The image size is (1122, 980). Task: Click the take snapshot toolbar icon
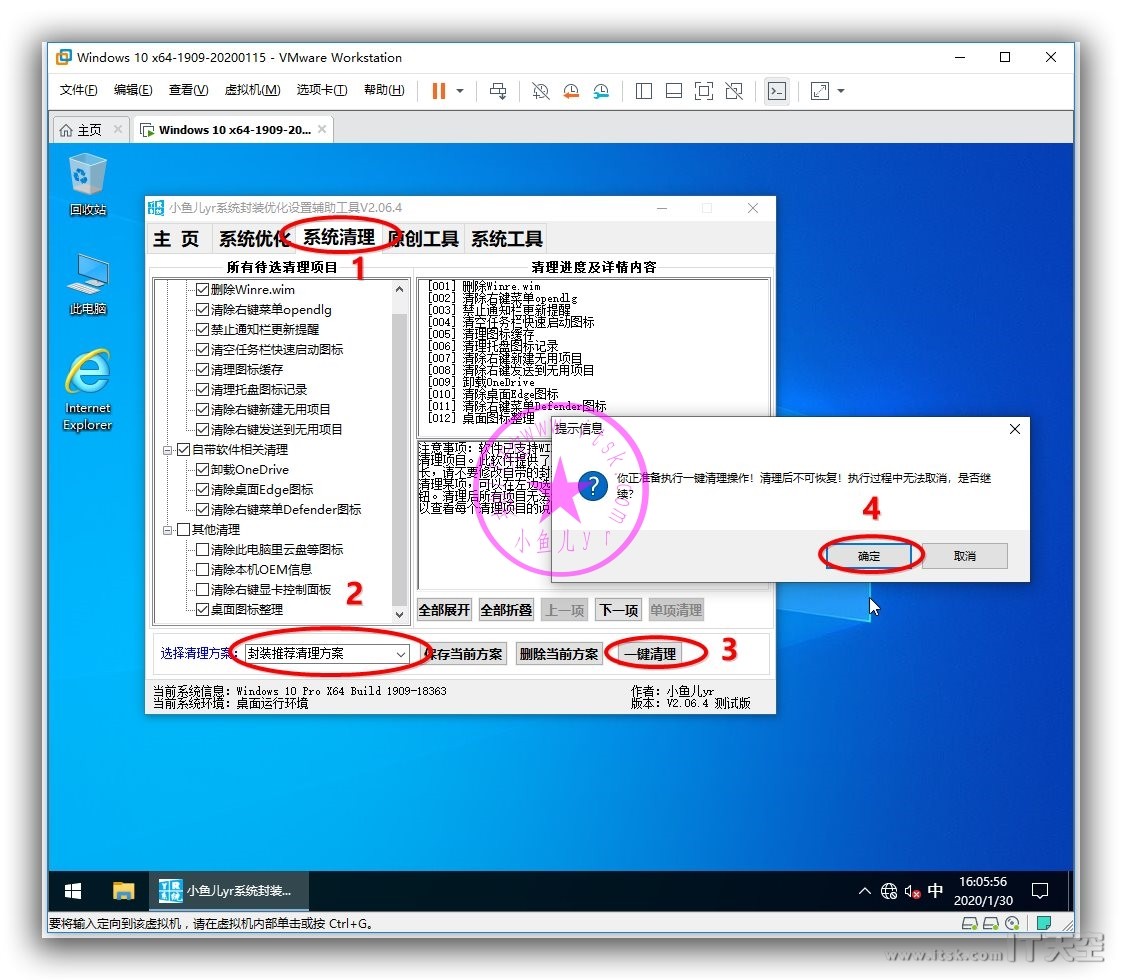[541, 91]
